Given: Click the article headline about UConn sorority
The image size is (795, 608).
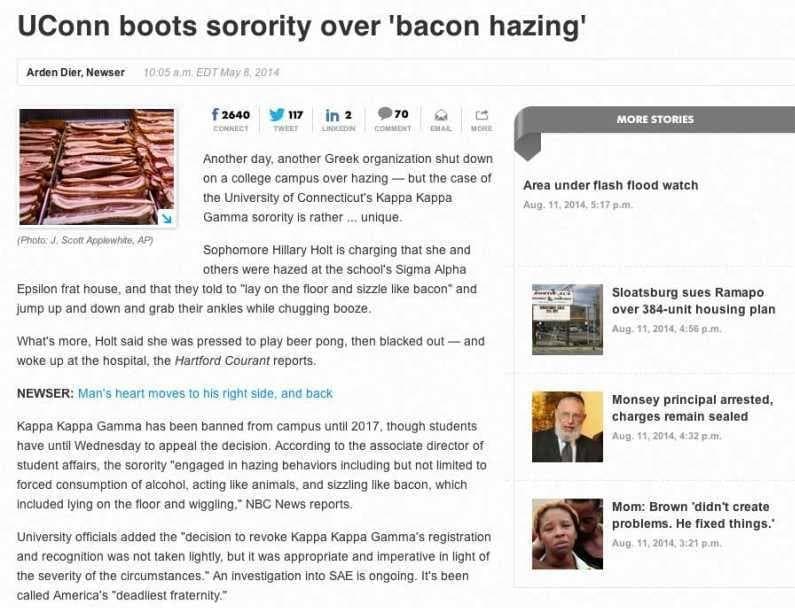Looking at the screenshot, I should pos(301,26).
